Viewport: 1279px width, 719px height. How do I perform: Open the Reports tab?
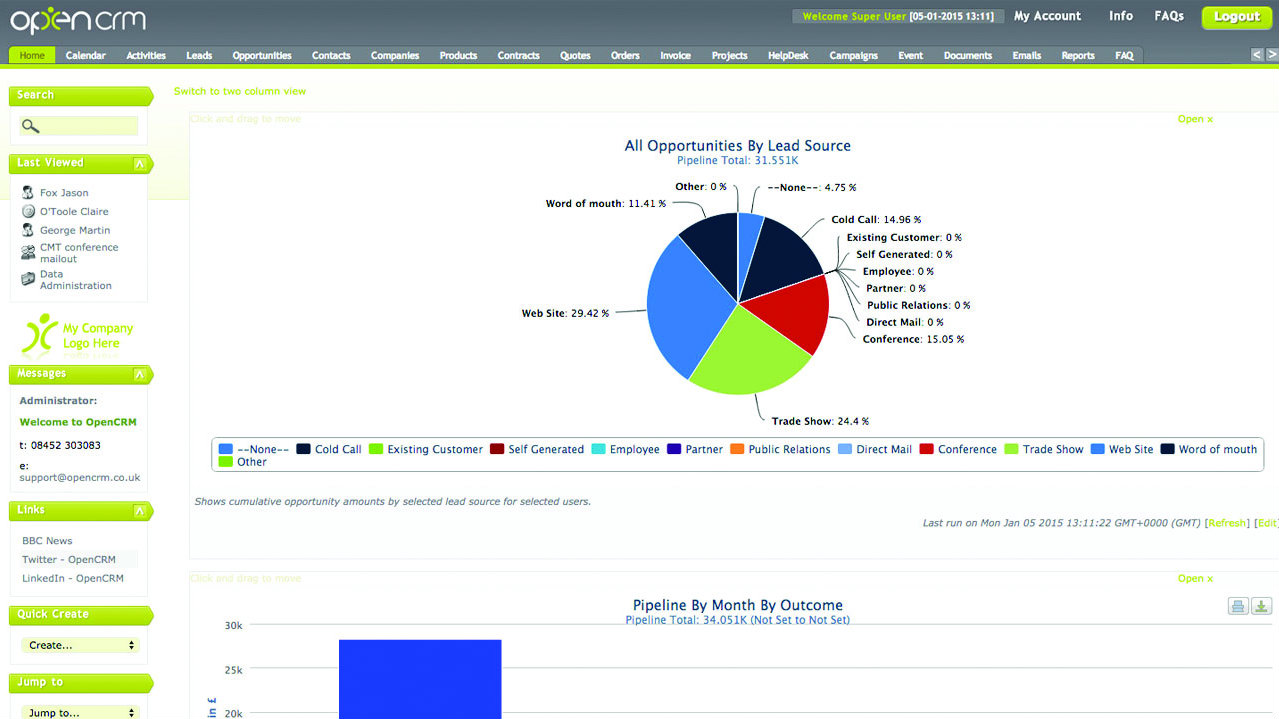(1078, 55)
